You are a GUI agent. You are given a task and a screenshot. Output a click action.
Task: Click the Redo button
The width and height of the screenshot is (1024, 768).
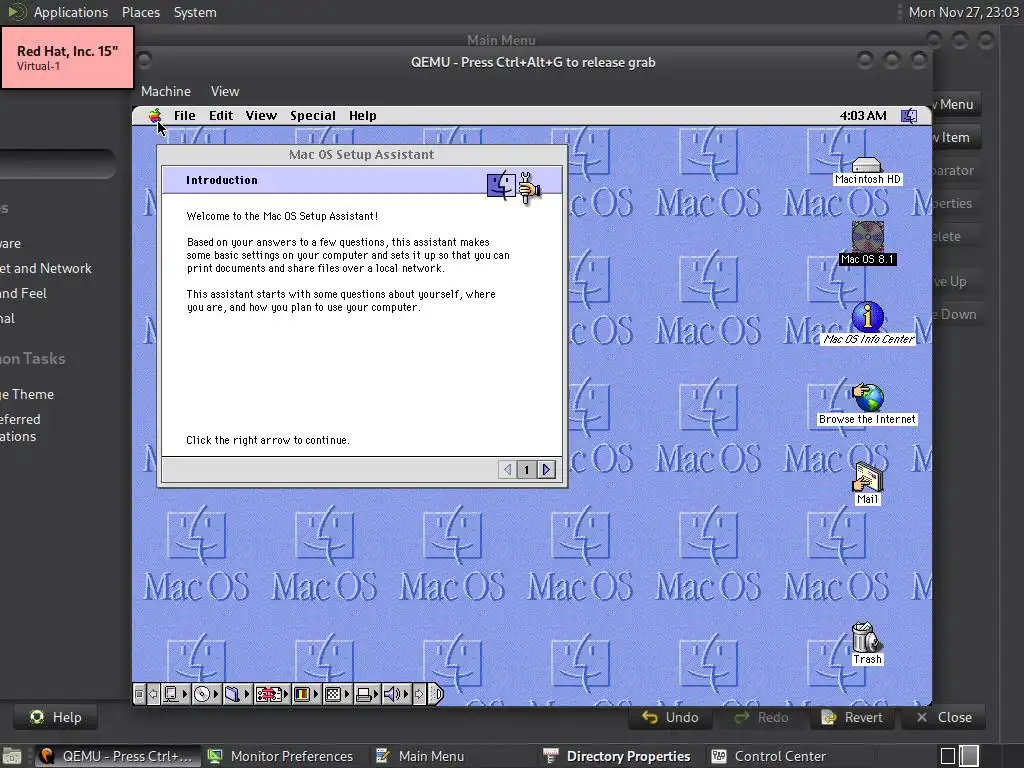pyautogui.click(x=761, y=717)
